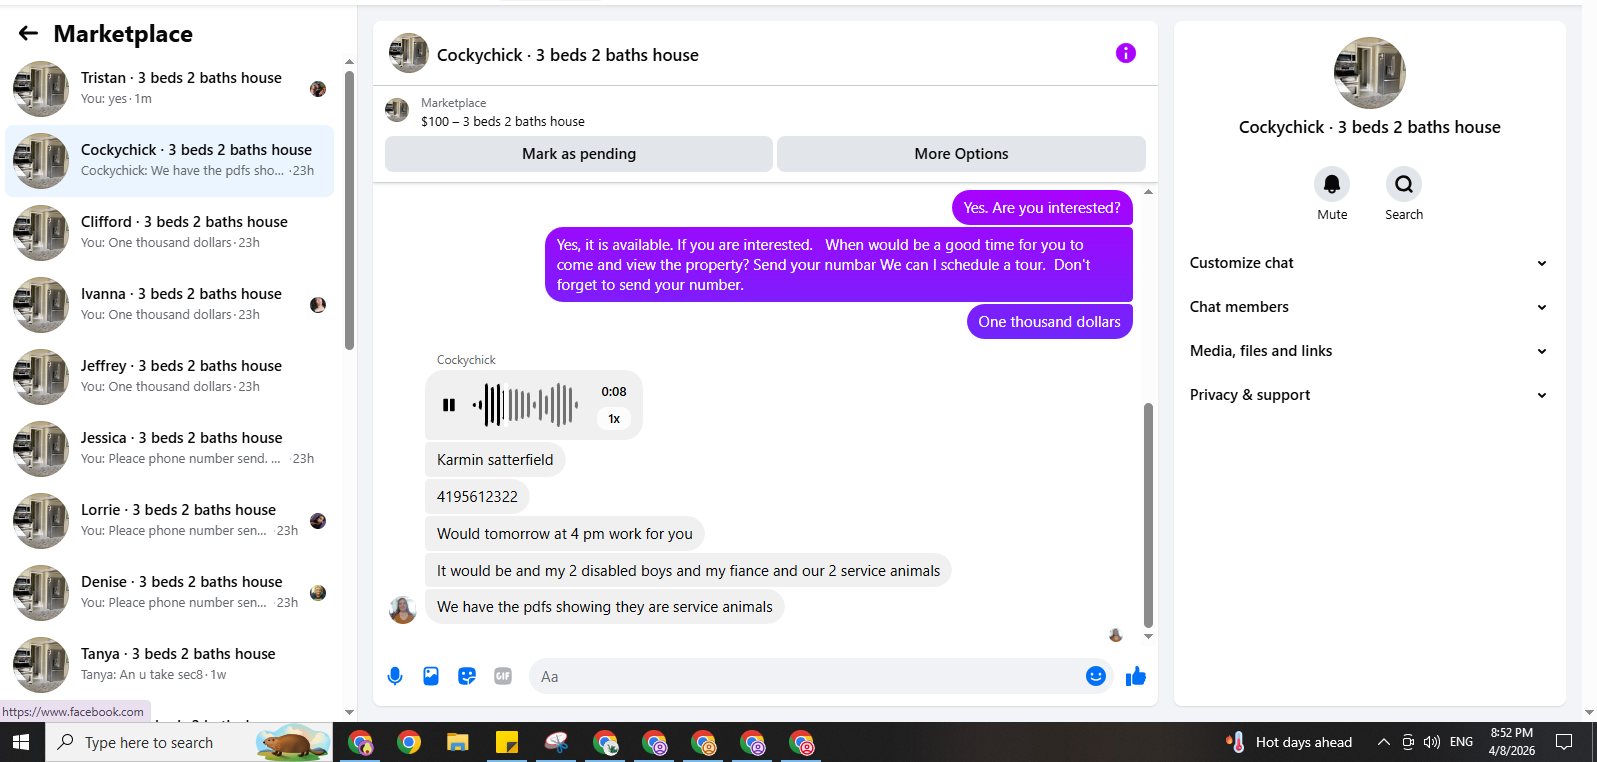
Task: Open the Jessica conversation in list
Action: click(x=170, y=448)
